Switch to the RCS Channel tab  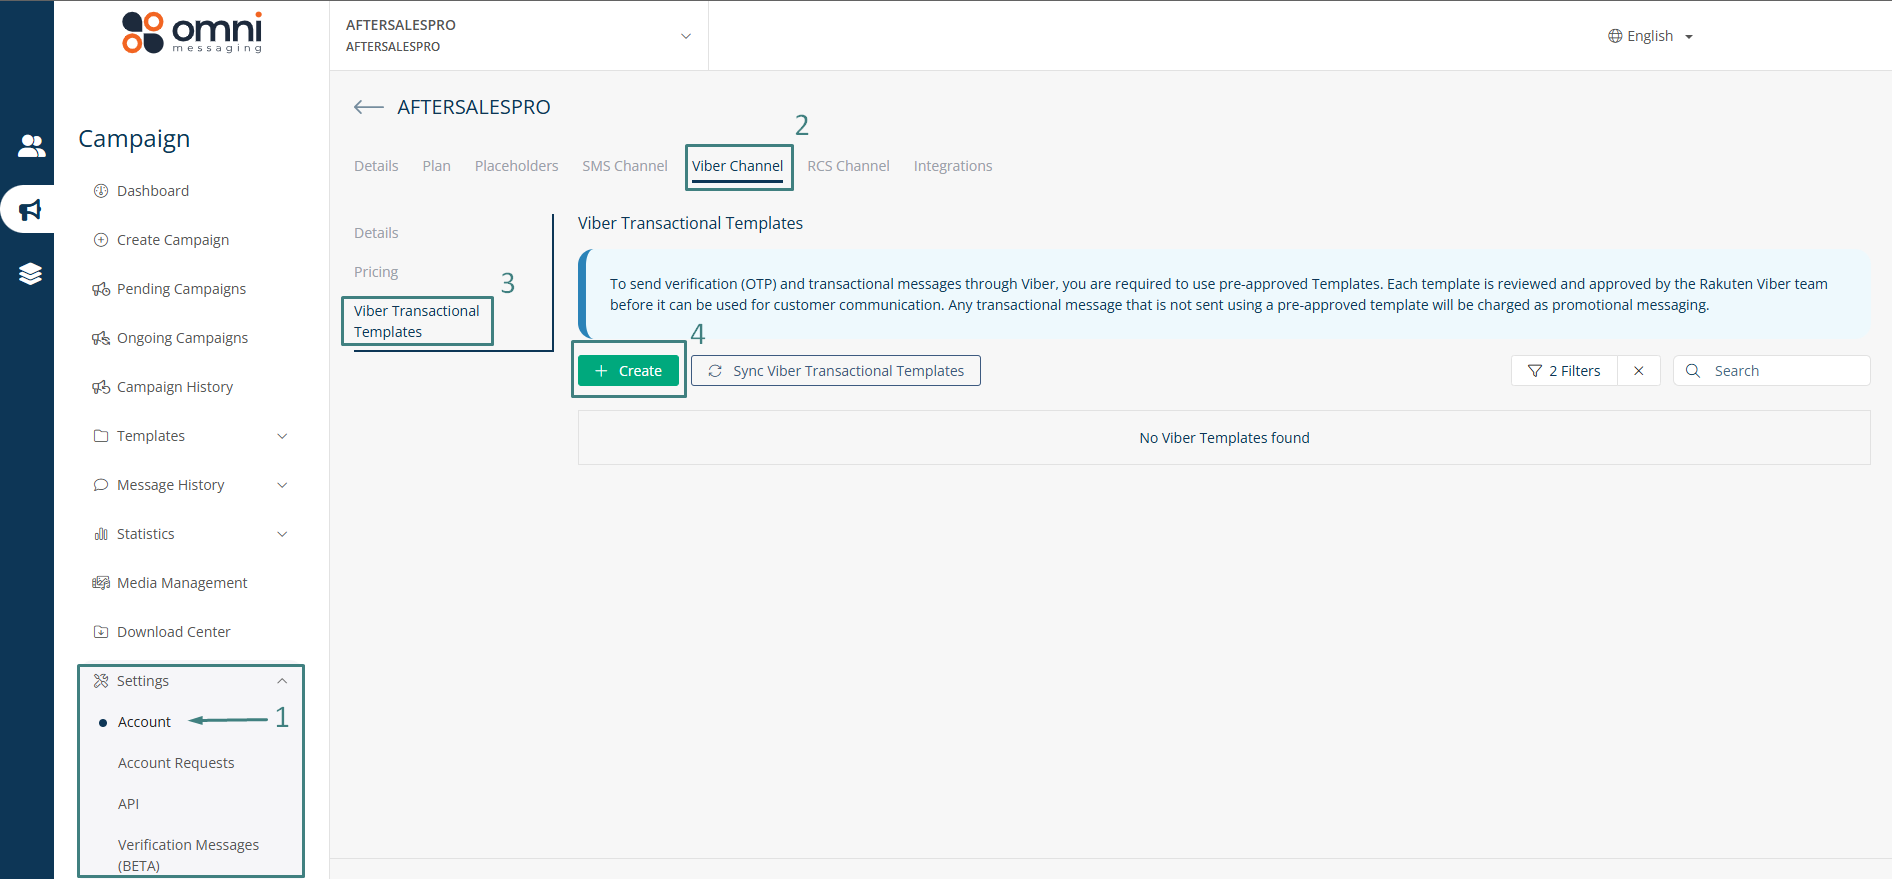[848, 166]
